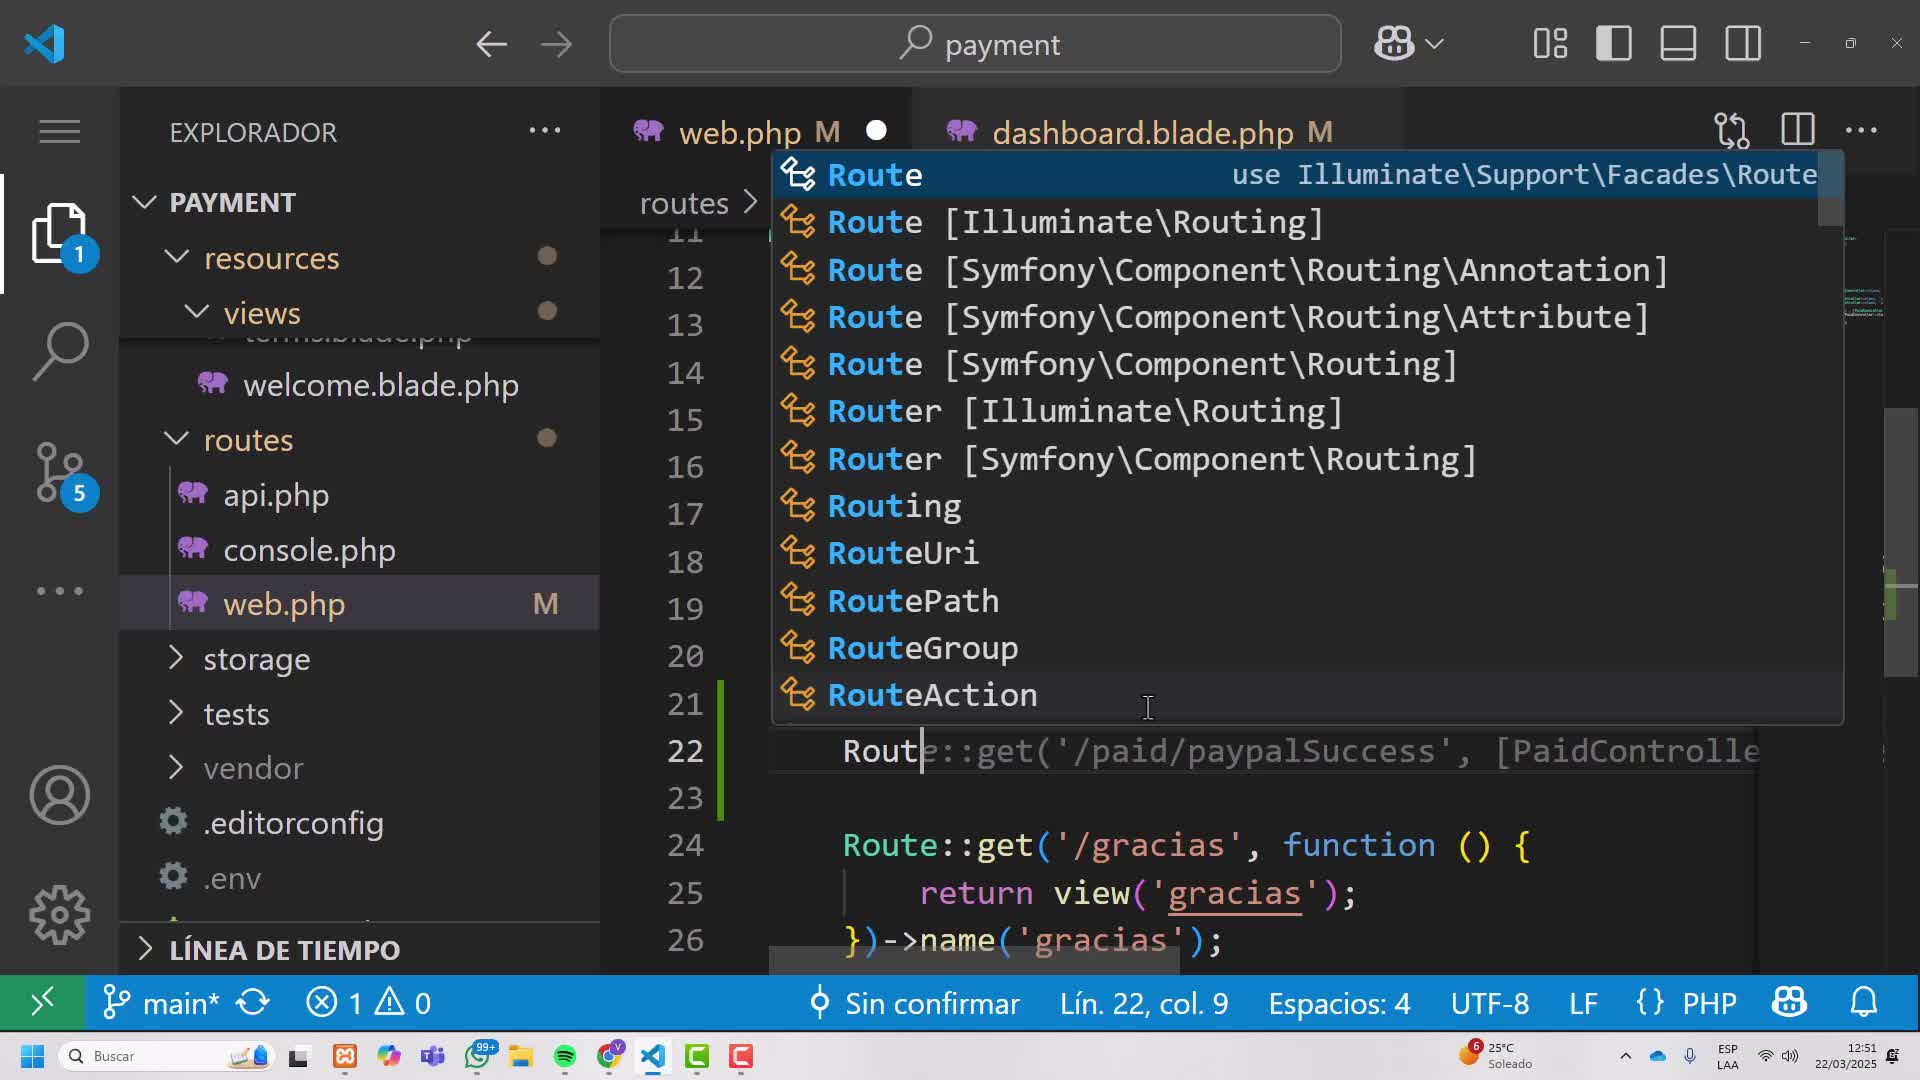Click the payment command center search box
The image size is (1920, 1080).
pyautogui.click(x=975, y=44)
